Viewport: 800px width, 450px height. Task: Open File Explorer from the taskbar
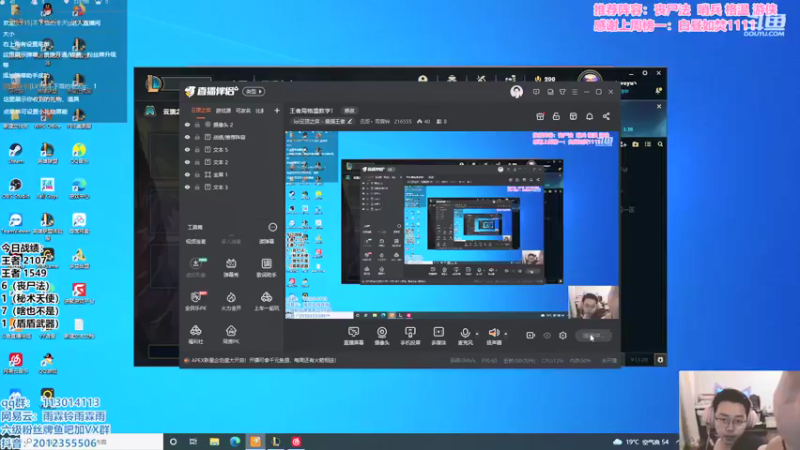click(x=214, y=442)
